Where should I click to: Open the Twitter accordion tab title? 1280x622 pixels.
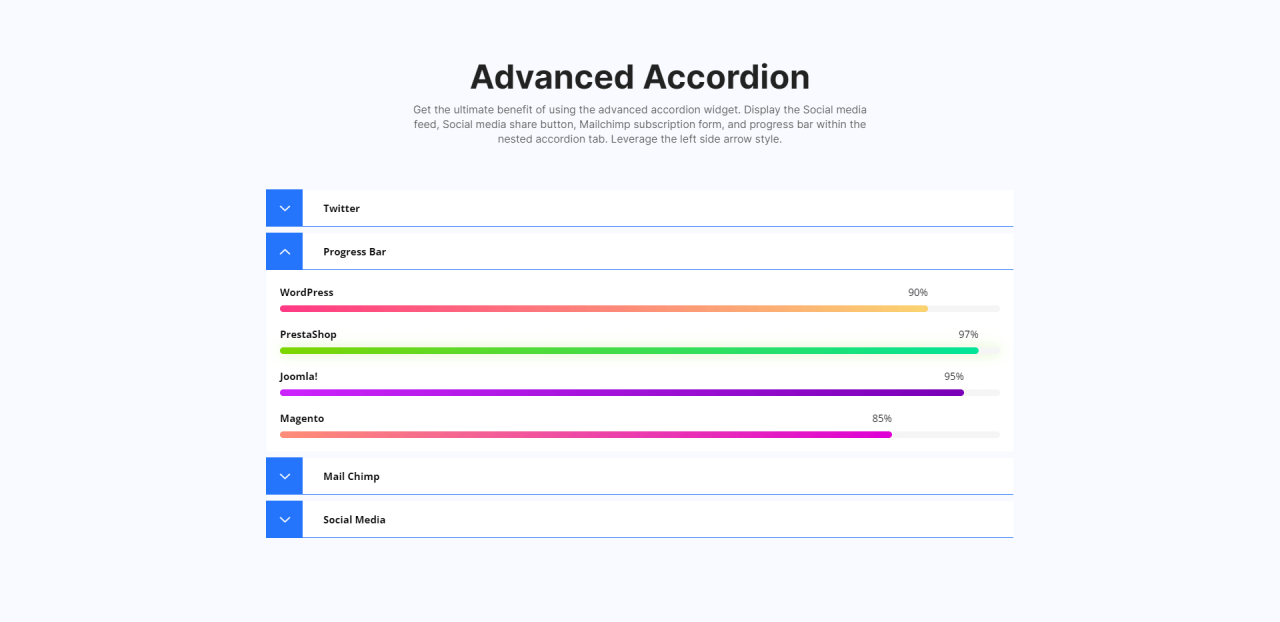pos(341,209)
